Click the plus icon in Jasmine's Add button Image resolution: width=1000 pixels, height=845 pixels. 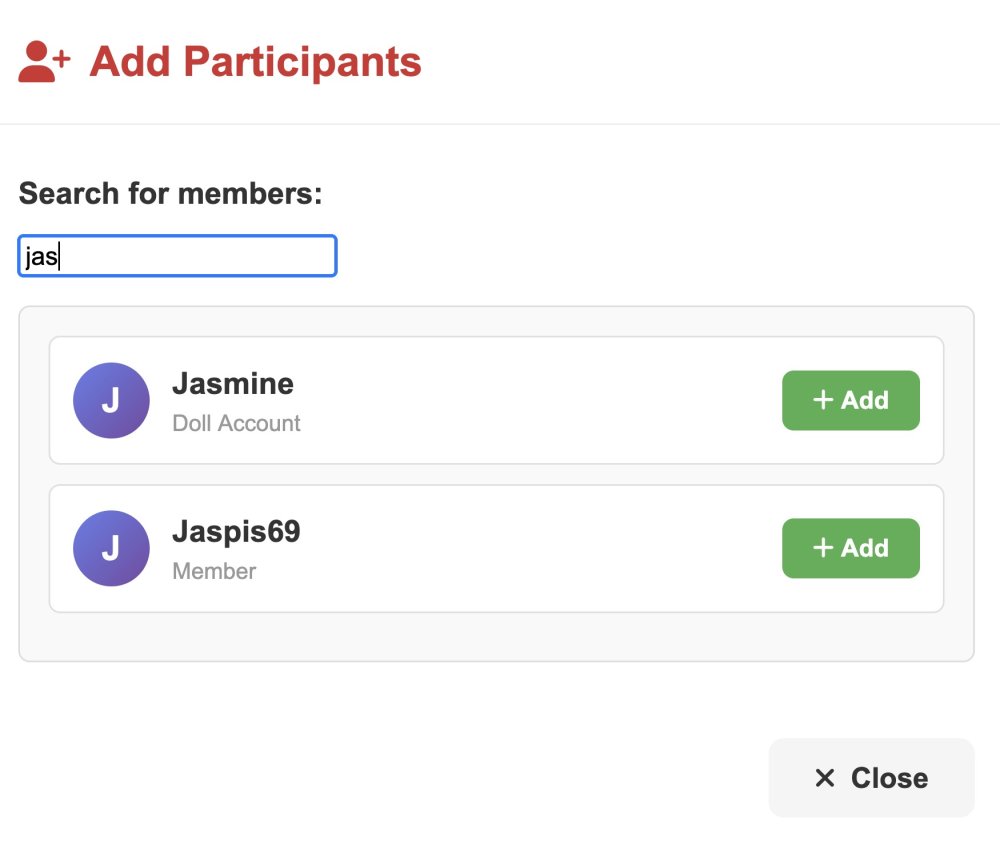[x=823, y=400]
